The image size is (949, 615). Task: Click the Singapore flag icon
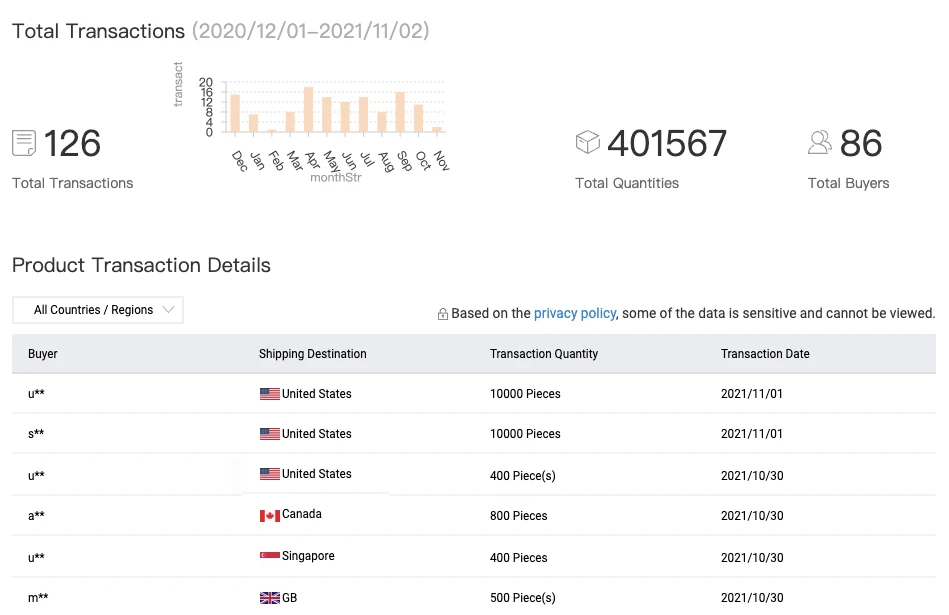(270, 557)
